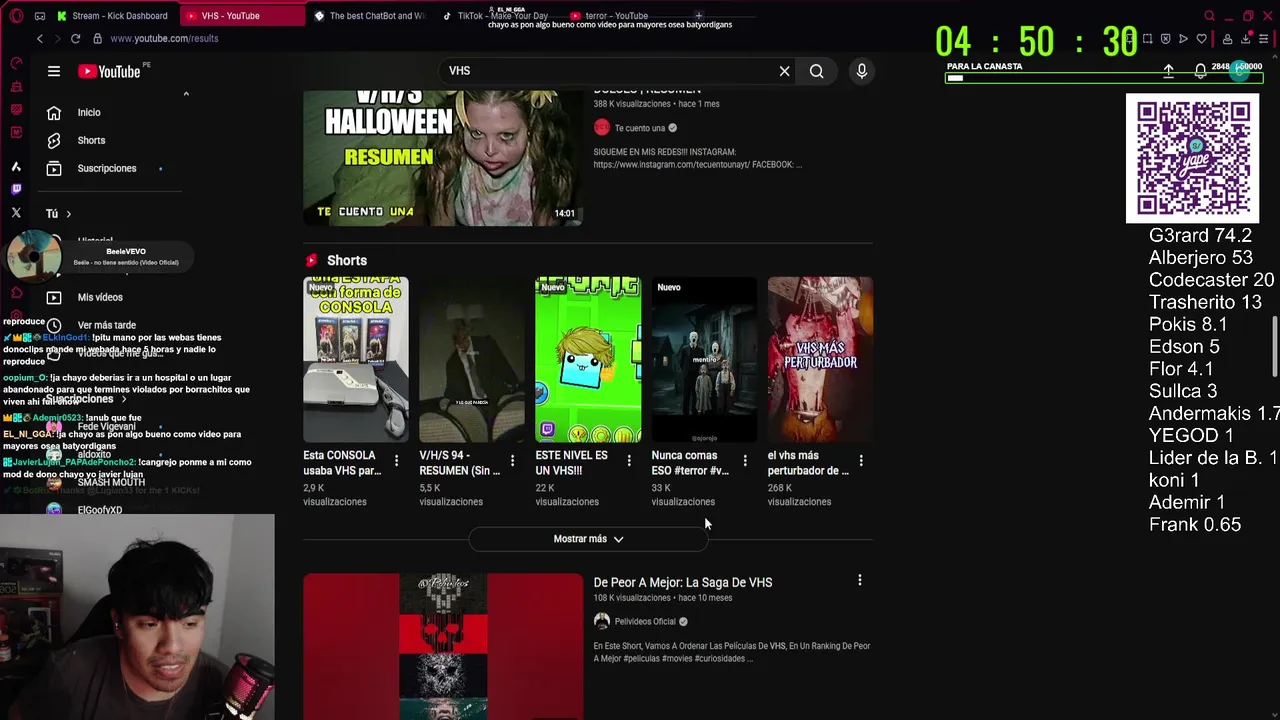Play the Esta CONSOLA usaba VHS short
This screenshot has width=1280, height=720.
356,359
